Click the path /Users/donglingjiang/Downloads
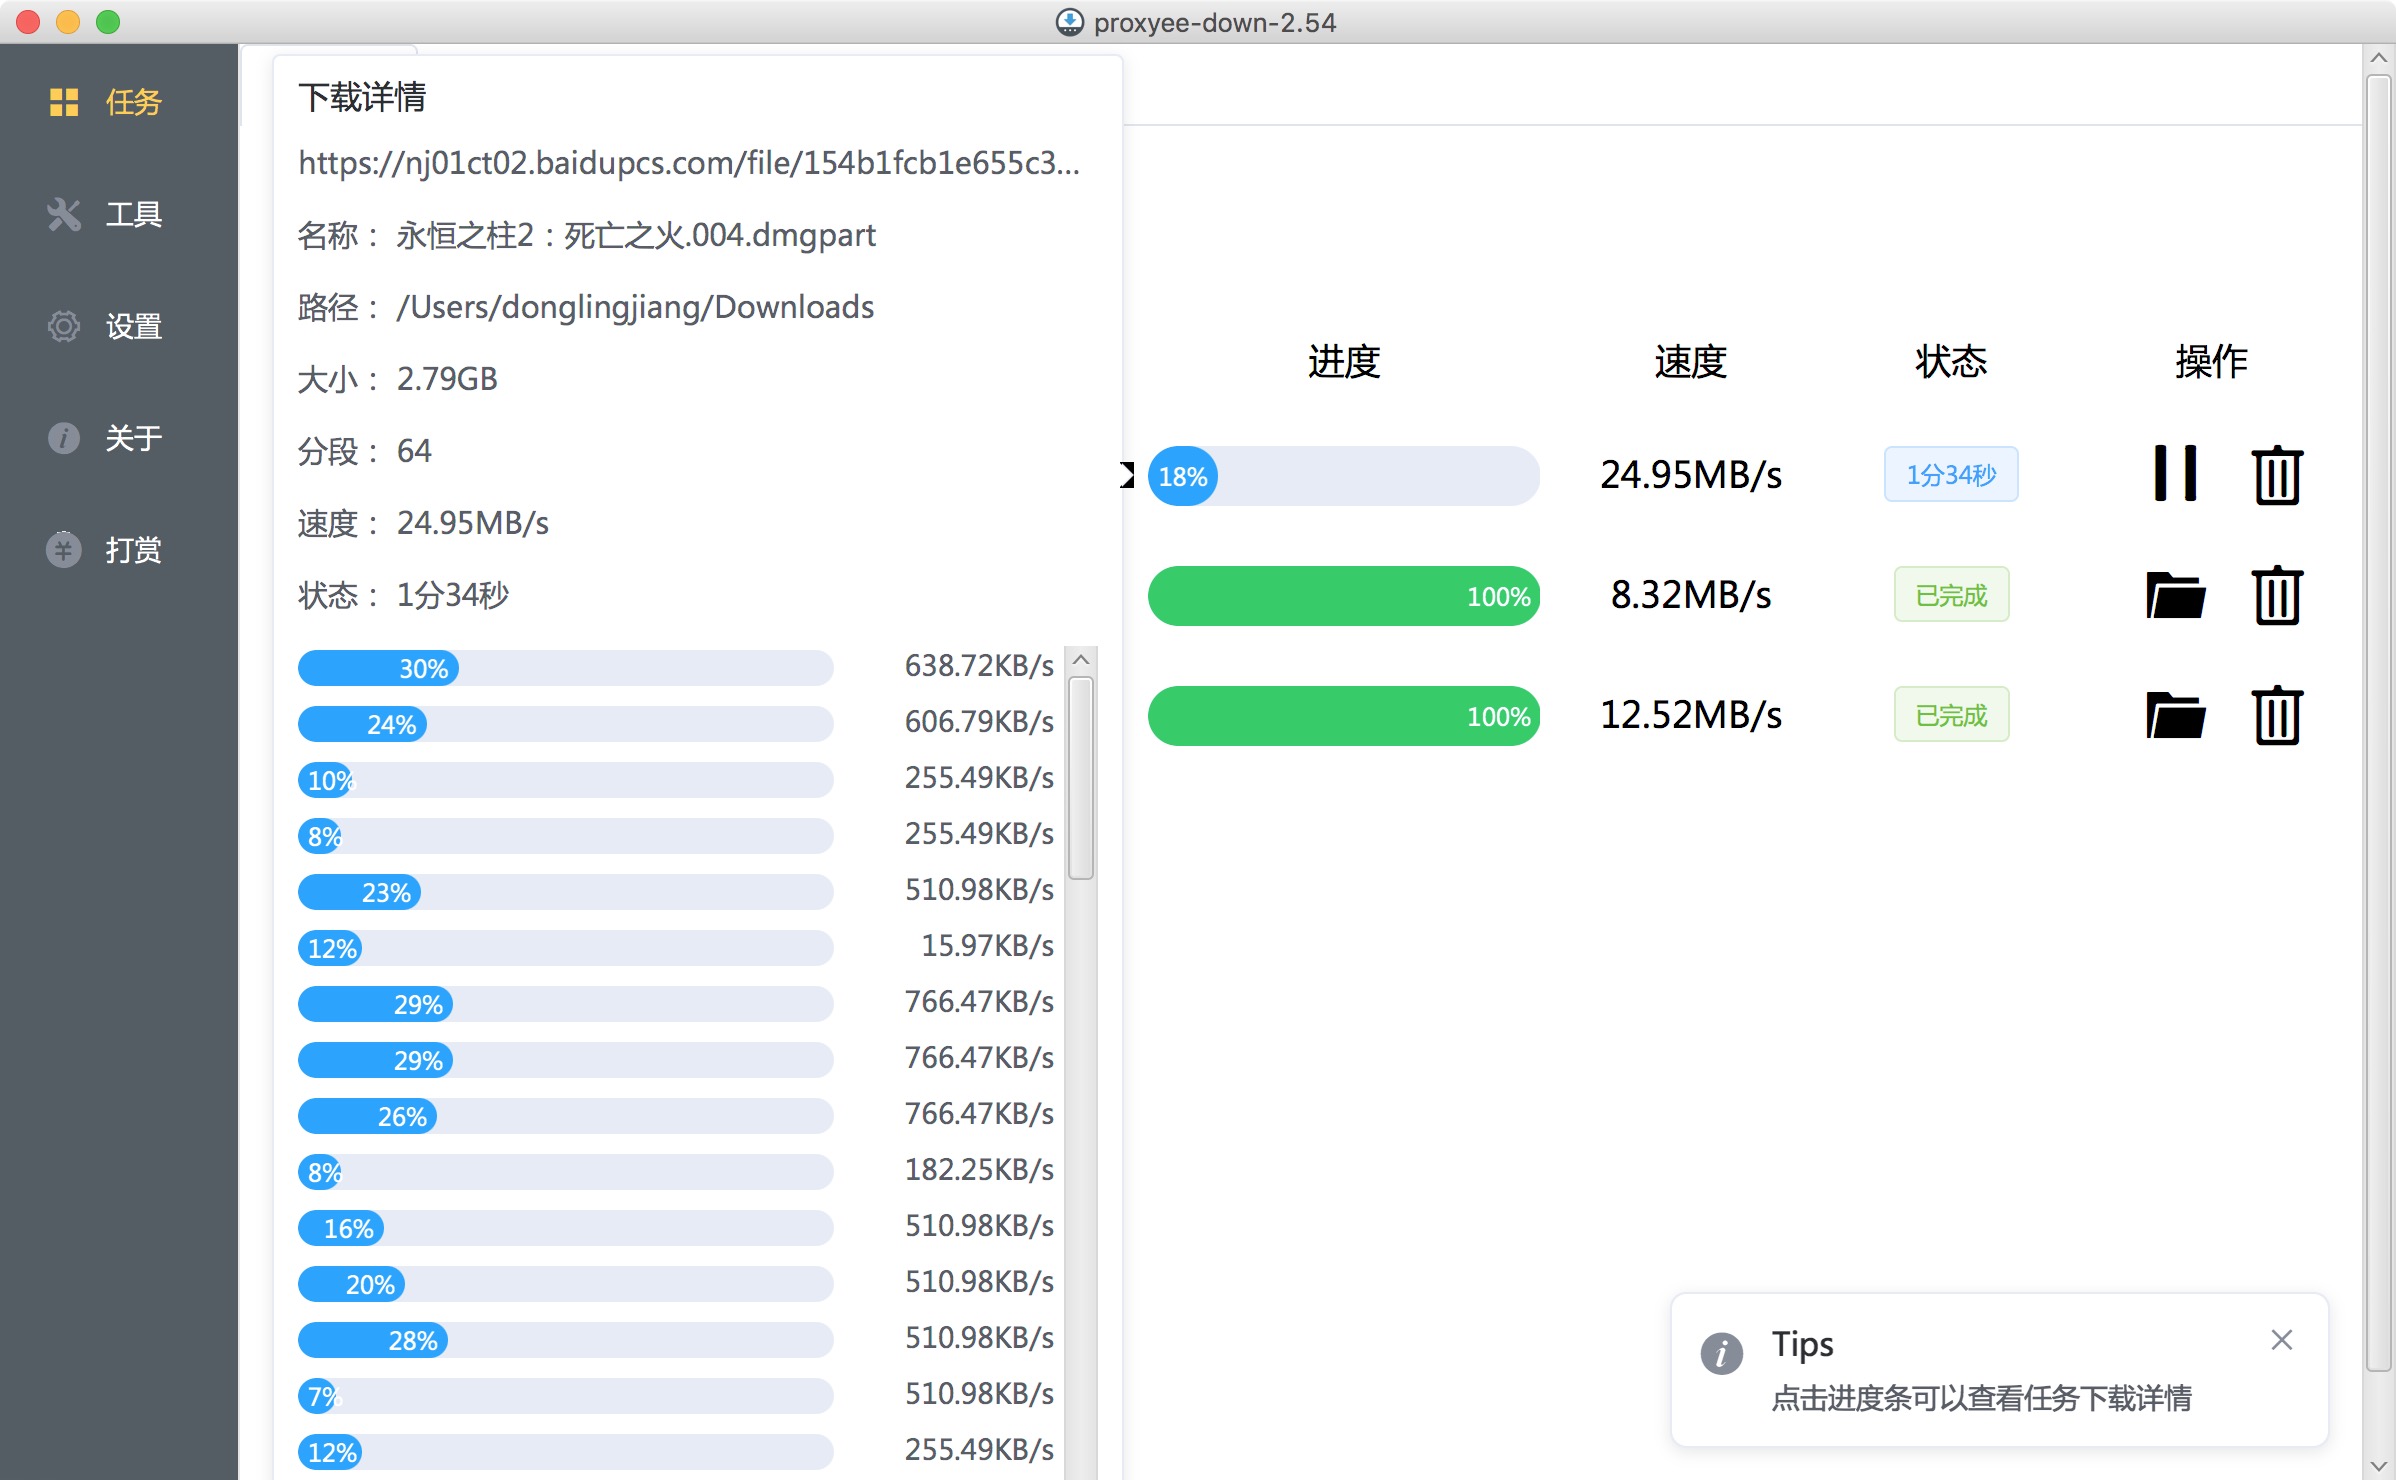 635,307
